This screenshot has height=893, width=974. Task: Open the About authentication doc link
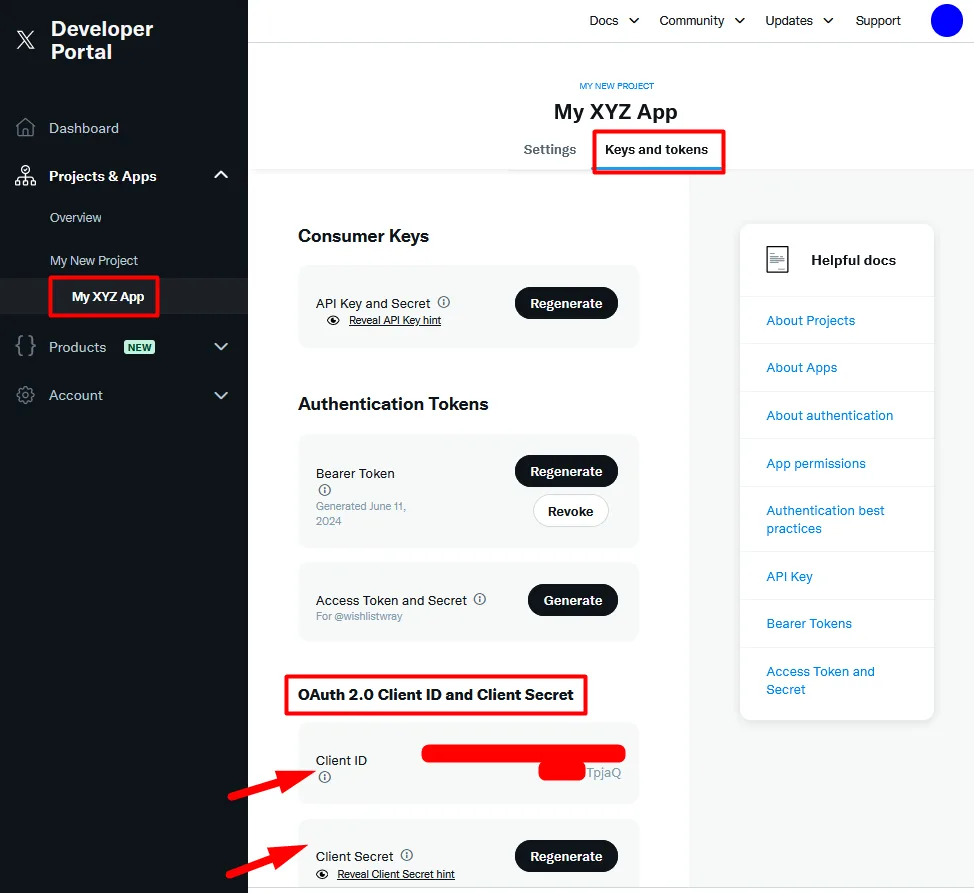pyautogui.click(x=829, y=415)
